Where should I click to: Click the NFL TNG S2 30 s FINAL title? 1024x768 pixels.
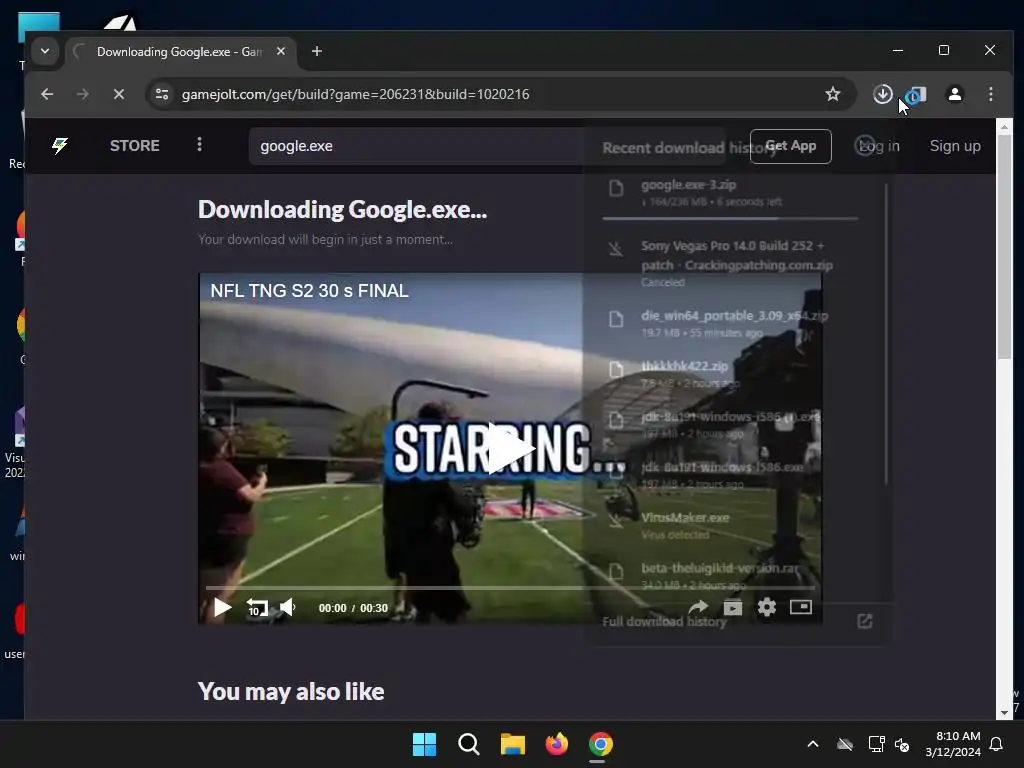coord(310,291)
